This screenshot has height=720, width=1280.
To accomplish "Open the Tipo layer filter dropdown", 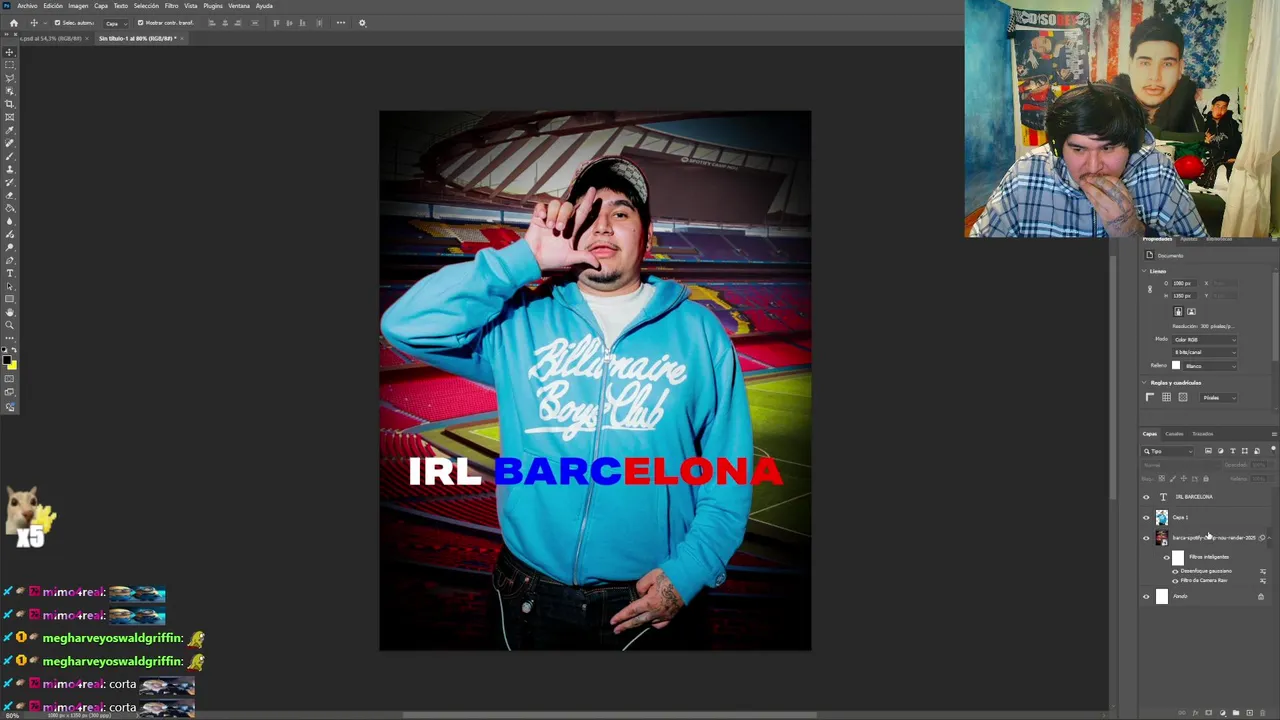I will coord(1168,451).
